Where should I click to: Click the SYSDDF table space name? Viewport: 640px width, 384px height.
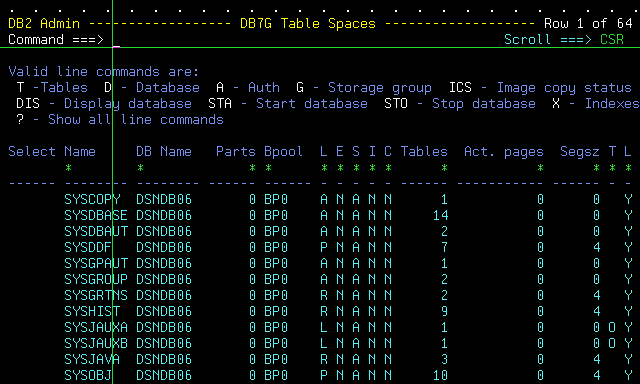tap(88, 247)
